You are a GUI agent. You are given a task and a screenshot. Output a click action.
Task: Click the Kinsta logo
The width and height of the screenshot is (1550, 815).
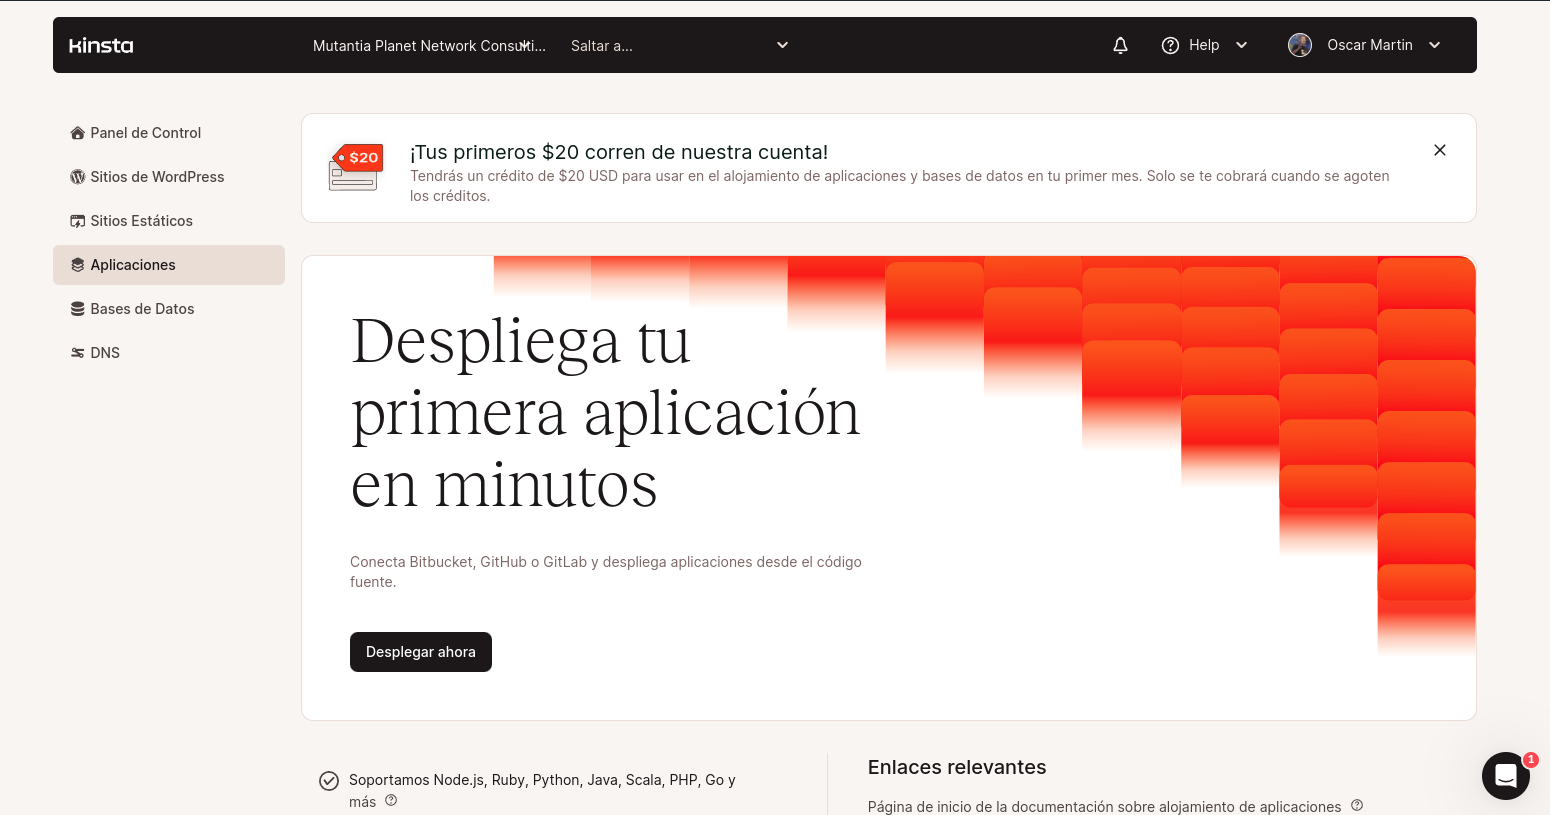click(x=100, y=45)
